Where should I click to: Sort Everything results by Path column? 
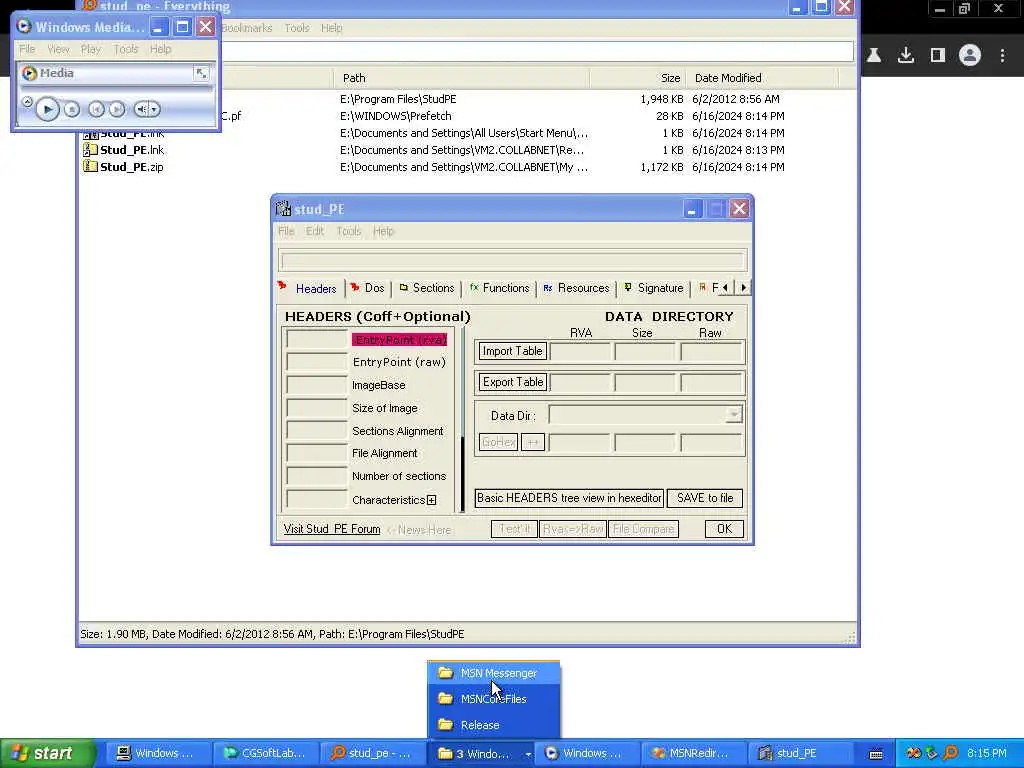point(461,78)
